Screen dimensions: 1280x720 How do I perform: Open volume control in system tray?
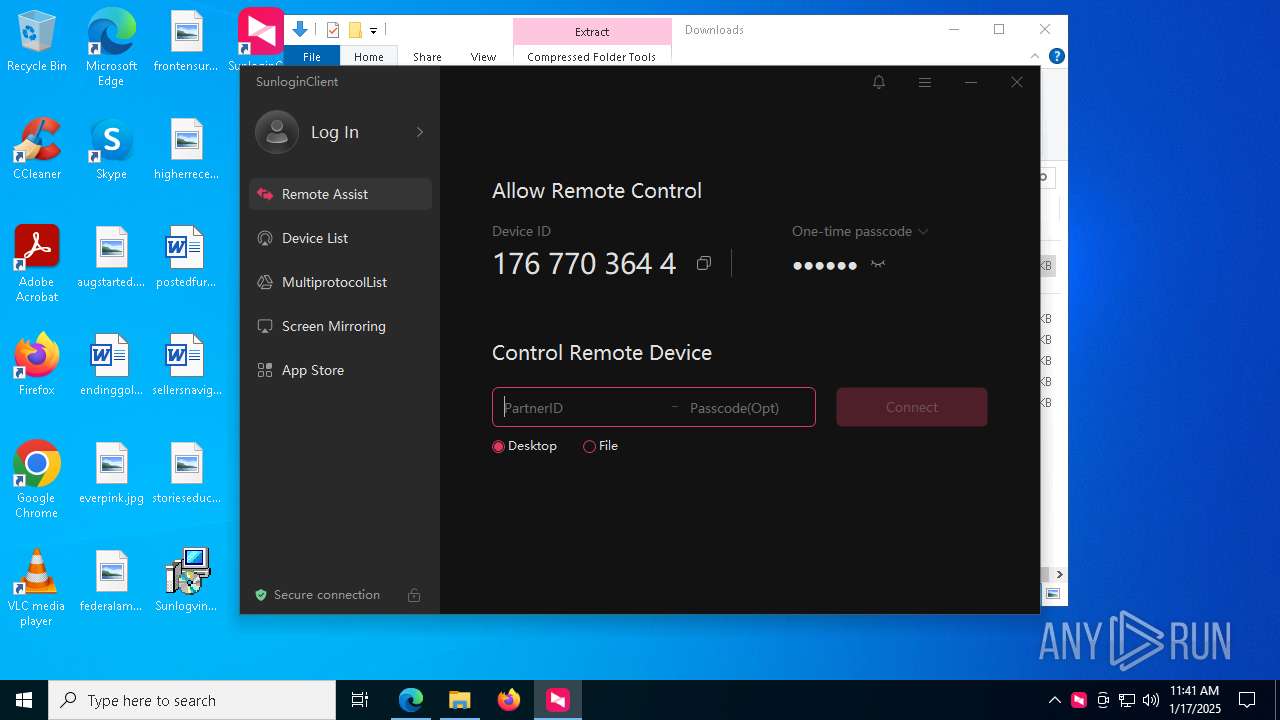point(1151,700)
